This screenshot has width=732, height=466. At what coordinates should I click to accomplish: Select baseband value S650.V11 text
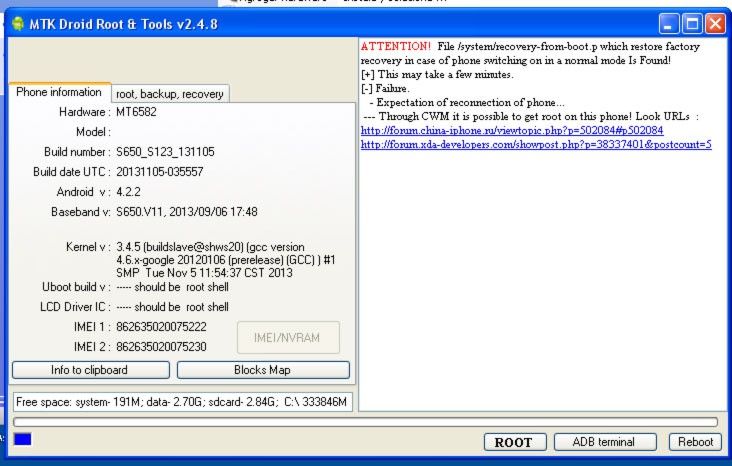point(187,212)
